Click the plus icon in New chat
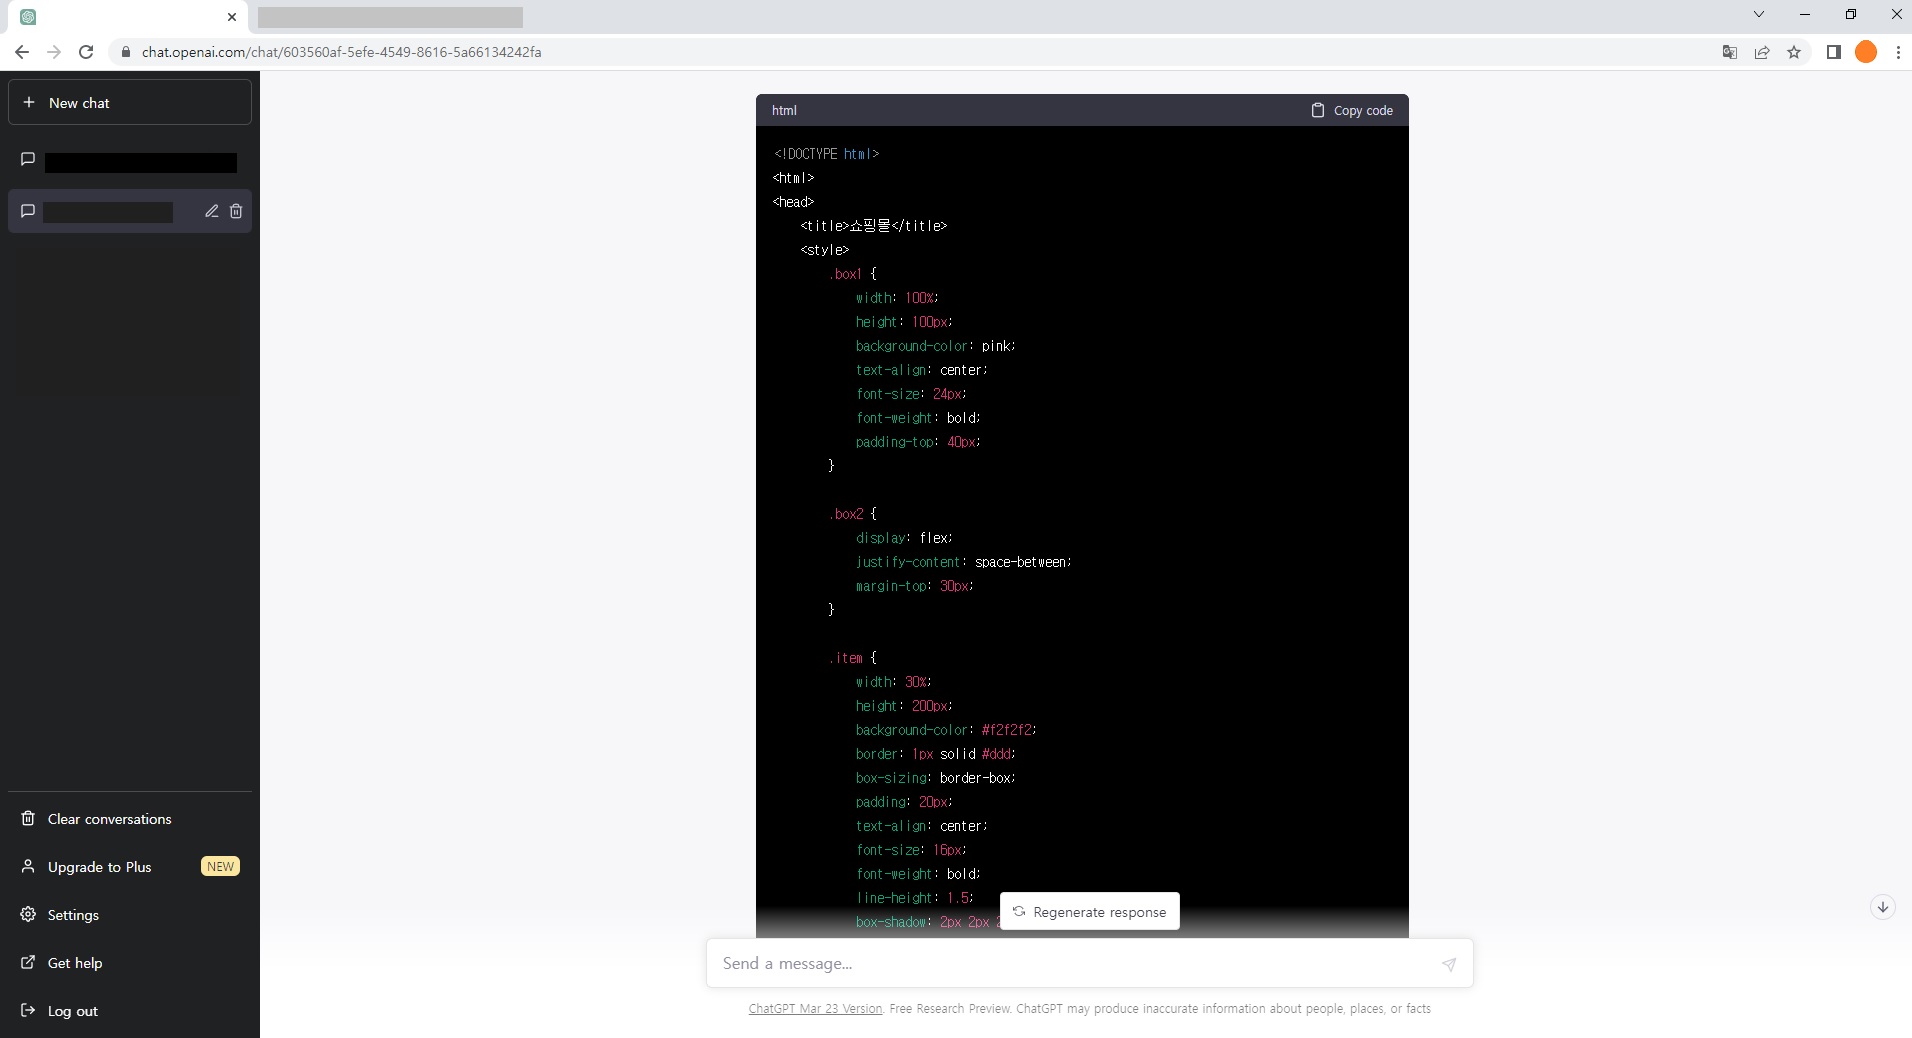This screenshot has height=1038, width=1912. (x=29, y=103)
